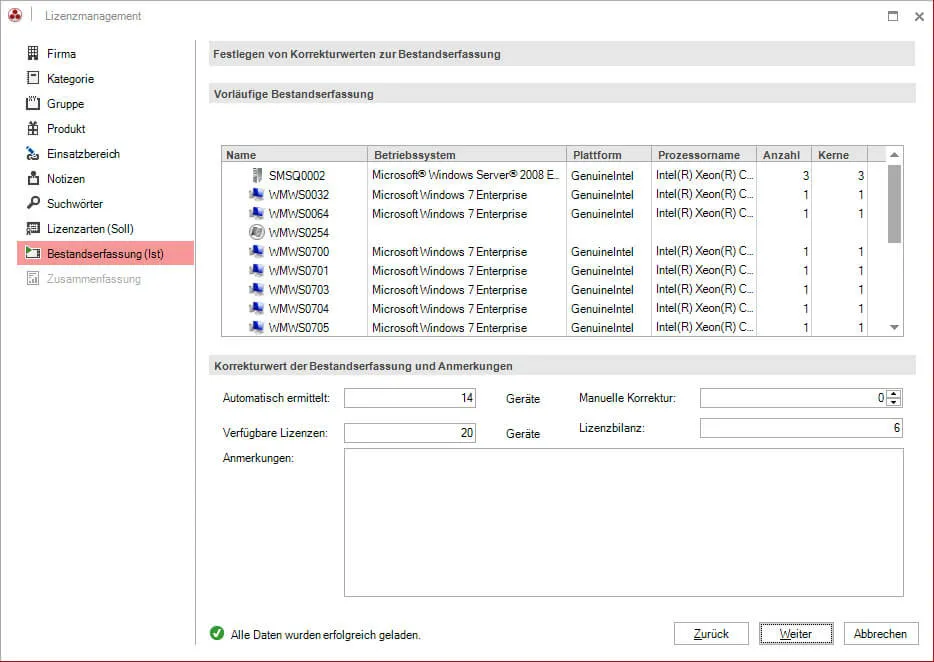Sort by the Plattform column header

(609, 154)
